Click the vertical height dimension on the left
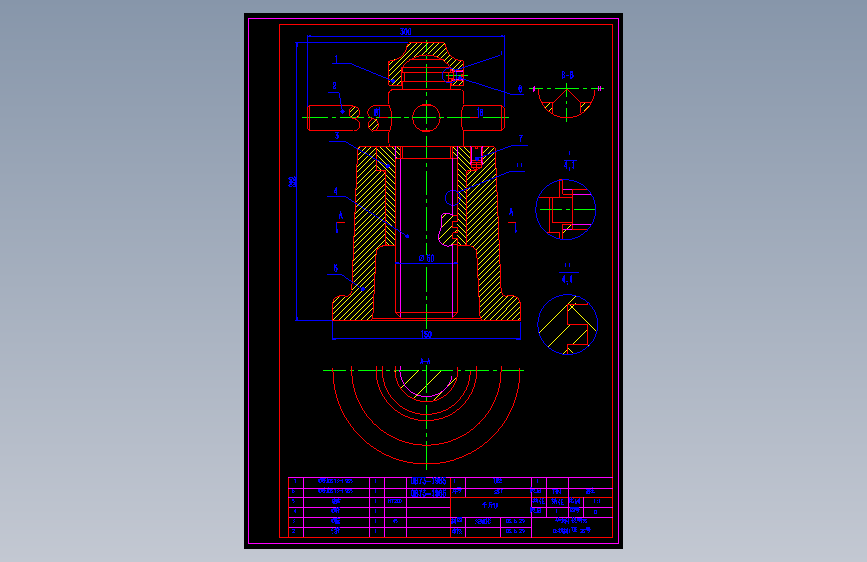The height and width of the screenshot is (562, 867). [x=293, y=181]
